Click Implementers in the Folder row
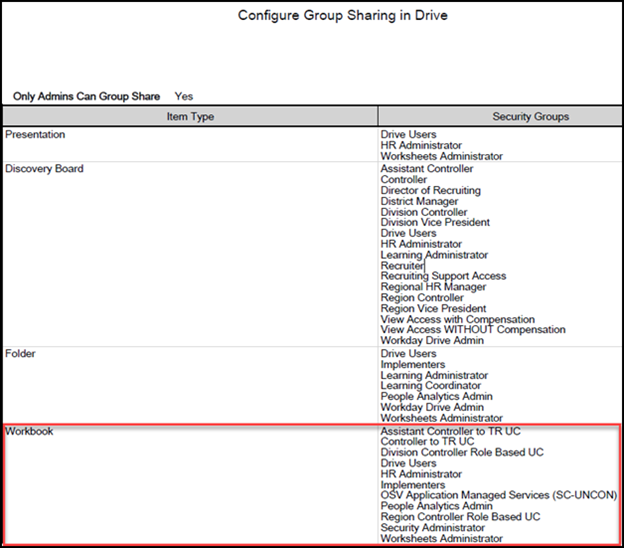Screen dimensions: 624x548 pyautogui.click(x=413, y=365)
